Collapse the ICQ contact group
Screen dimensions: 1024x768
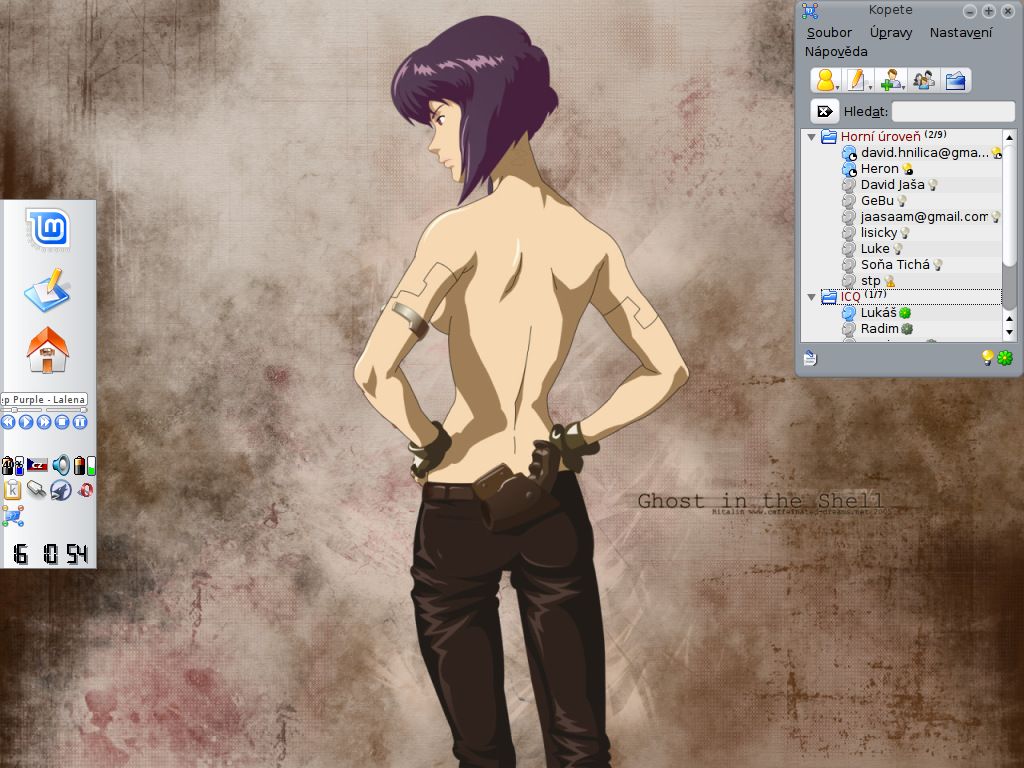pyautogui.click(x=811, y=297)
